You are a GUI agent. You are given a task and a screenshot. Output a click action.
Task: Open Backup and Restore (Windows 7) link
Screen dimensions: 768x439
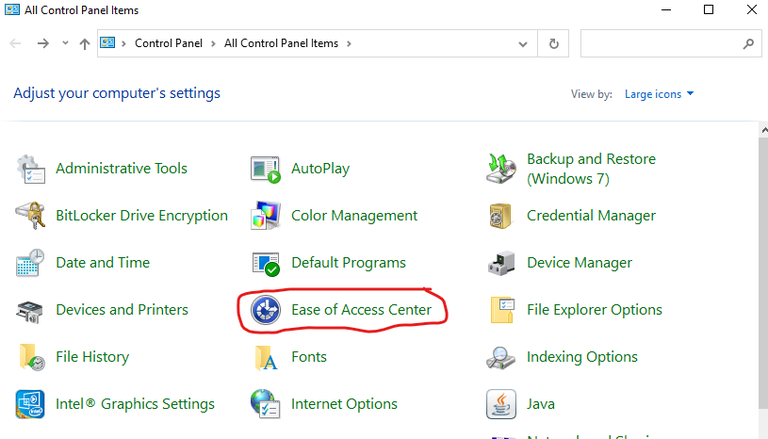click(x=591, y=169)
